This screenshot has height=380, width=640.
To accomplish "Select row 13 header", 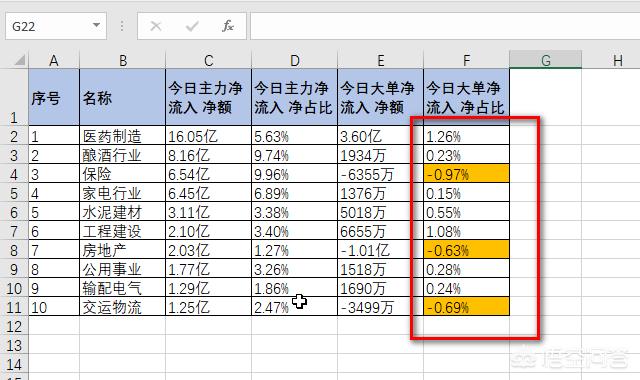I will point(14,345).
